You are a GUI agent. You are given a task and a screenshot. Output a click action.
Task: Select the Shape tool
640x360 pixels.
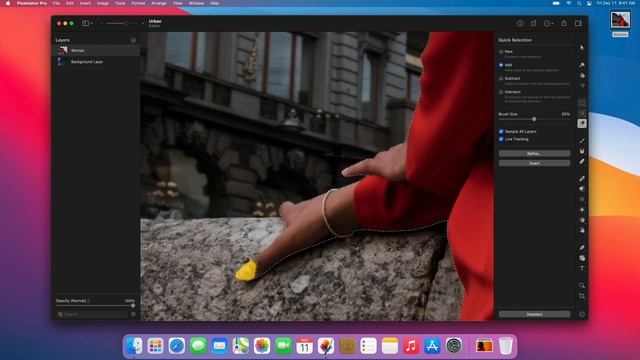(582, 258)
